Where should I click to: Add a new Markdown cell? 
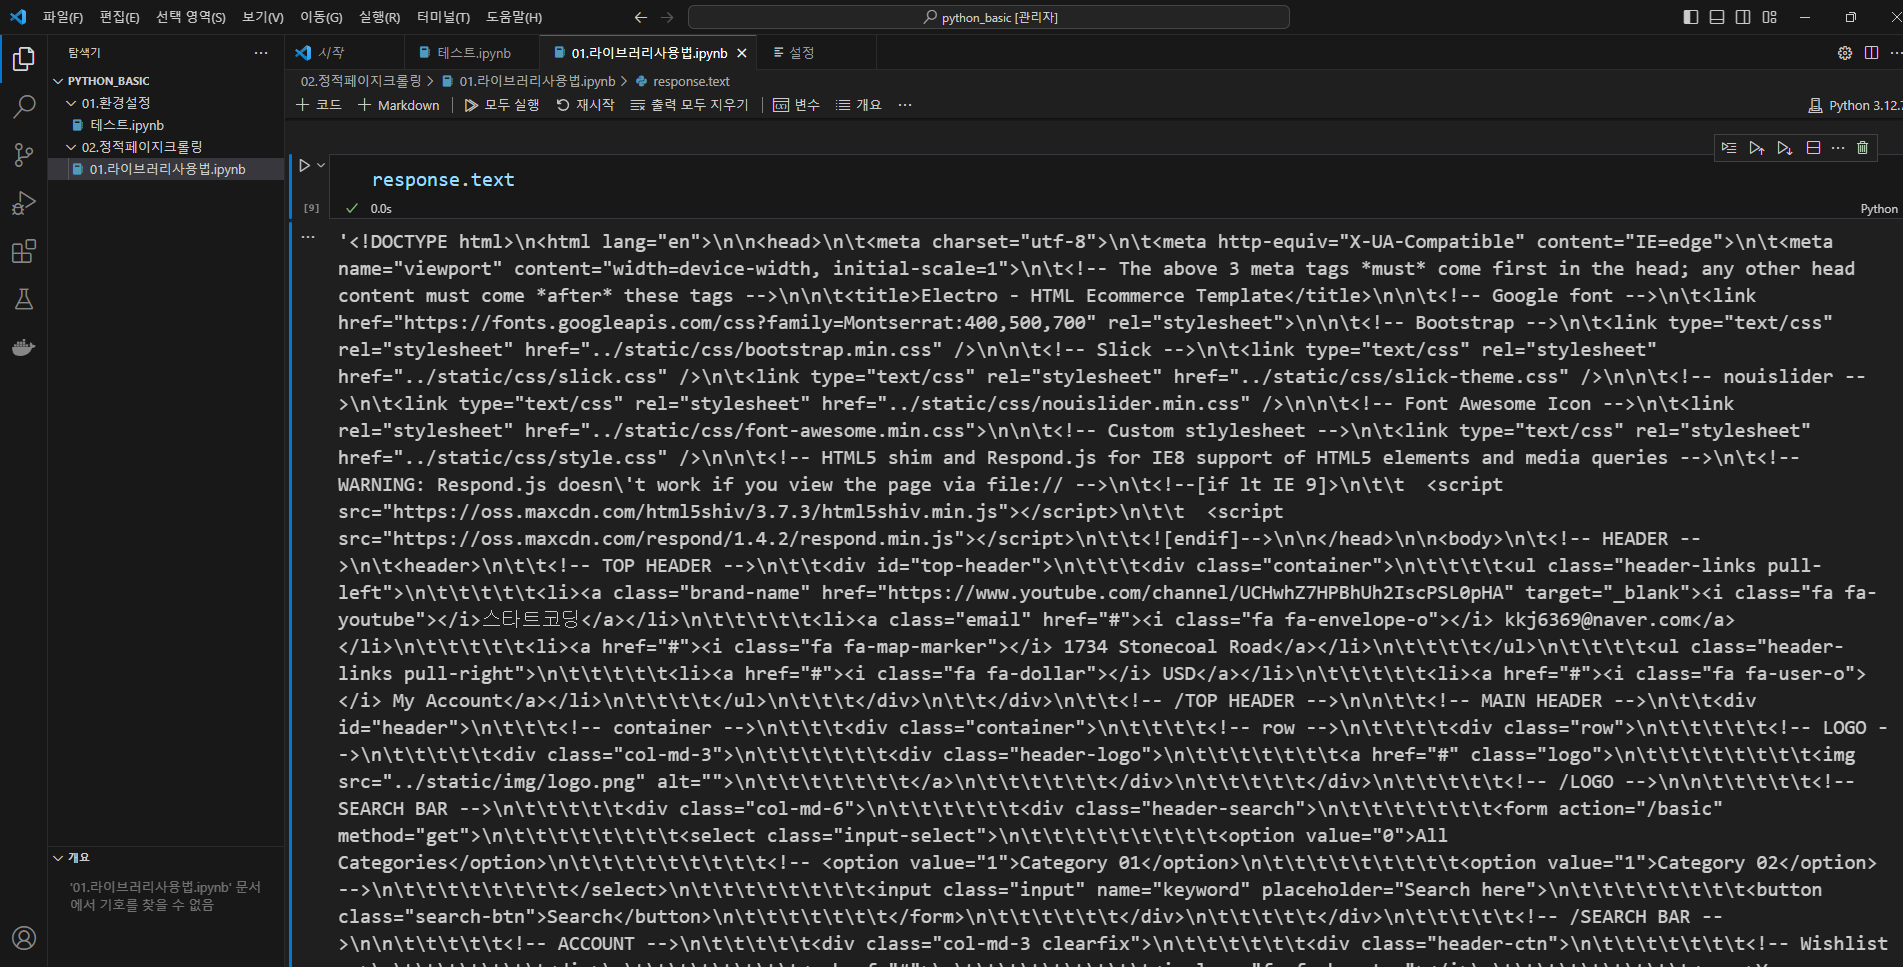click(398, 105)
